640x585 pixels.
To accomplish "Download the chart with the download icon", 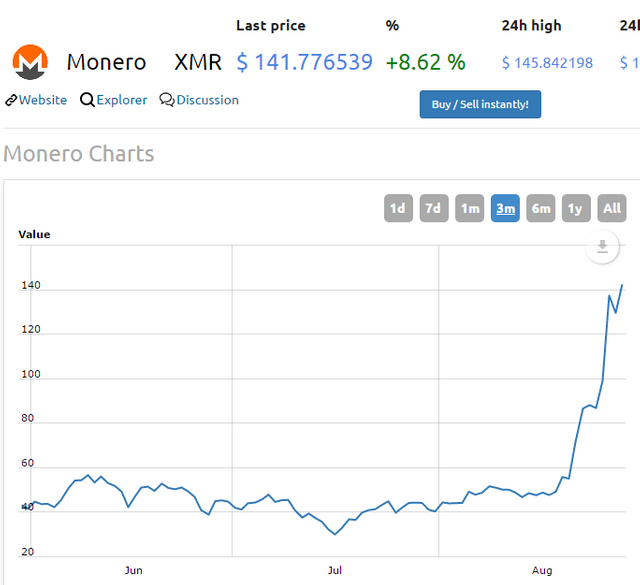I will point(602,247).
